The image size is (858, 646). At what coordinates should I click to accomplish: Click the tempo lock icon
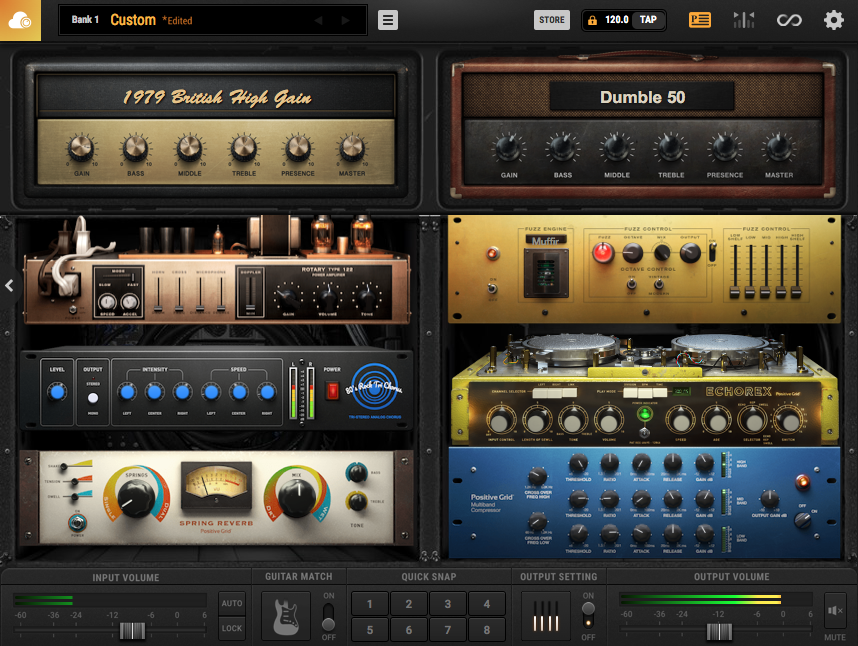pyautogui.click(x=592, y=20)
